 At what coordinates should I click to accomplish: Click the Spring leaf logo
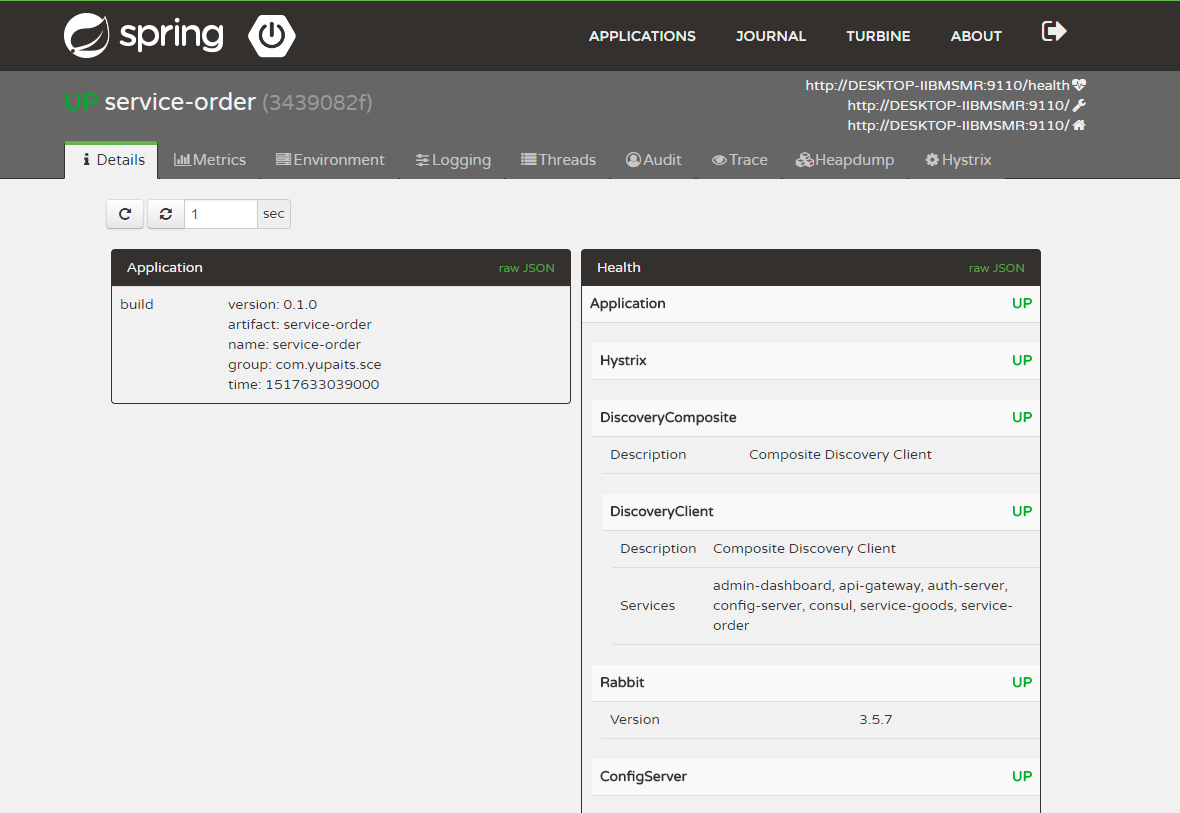coord(87,36)
